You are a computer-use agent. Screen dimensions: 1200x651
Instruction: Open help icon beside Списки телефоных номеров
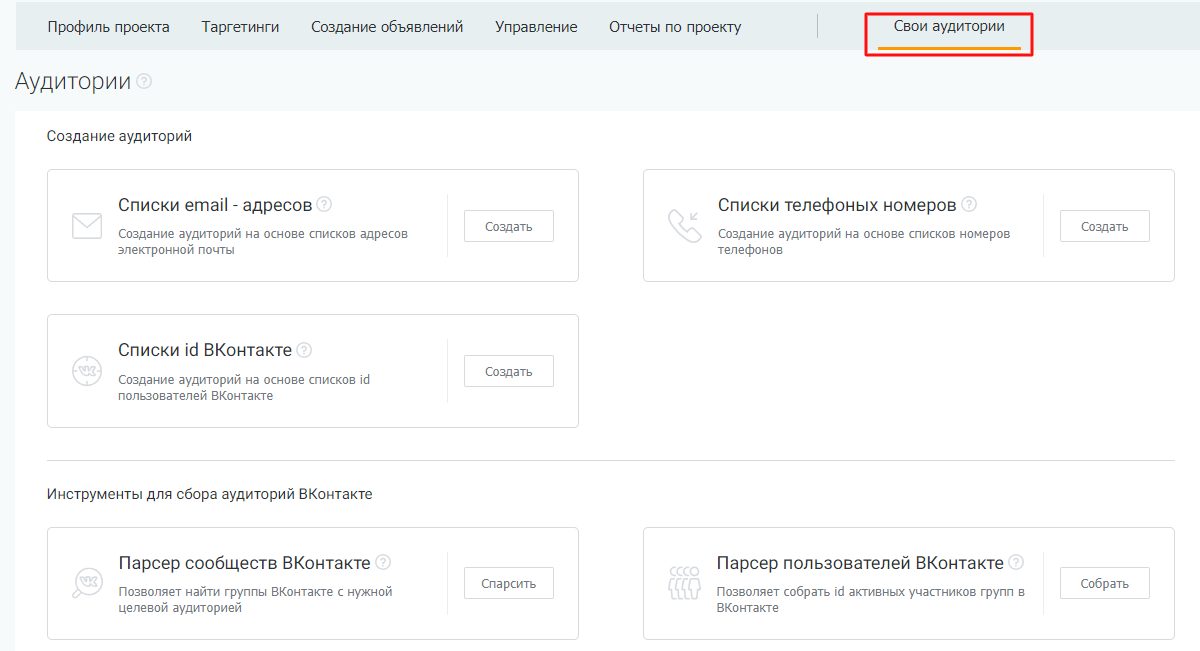click(969, 204)
